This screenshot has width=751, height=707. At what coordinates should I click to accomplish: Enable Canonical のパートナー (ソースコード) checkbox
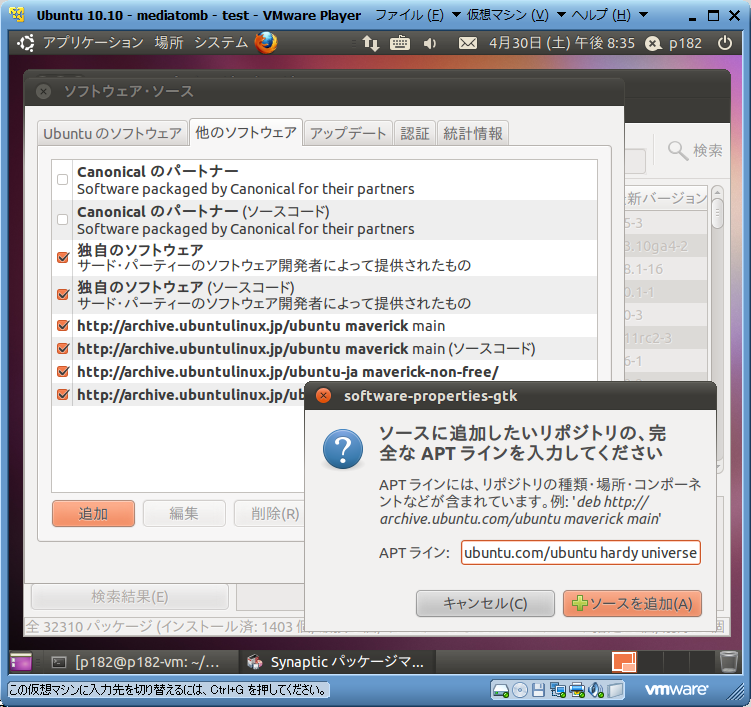(x=62, y=219)
